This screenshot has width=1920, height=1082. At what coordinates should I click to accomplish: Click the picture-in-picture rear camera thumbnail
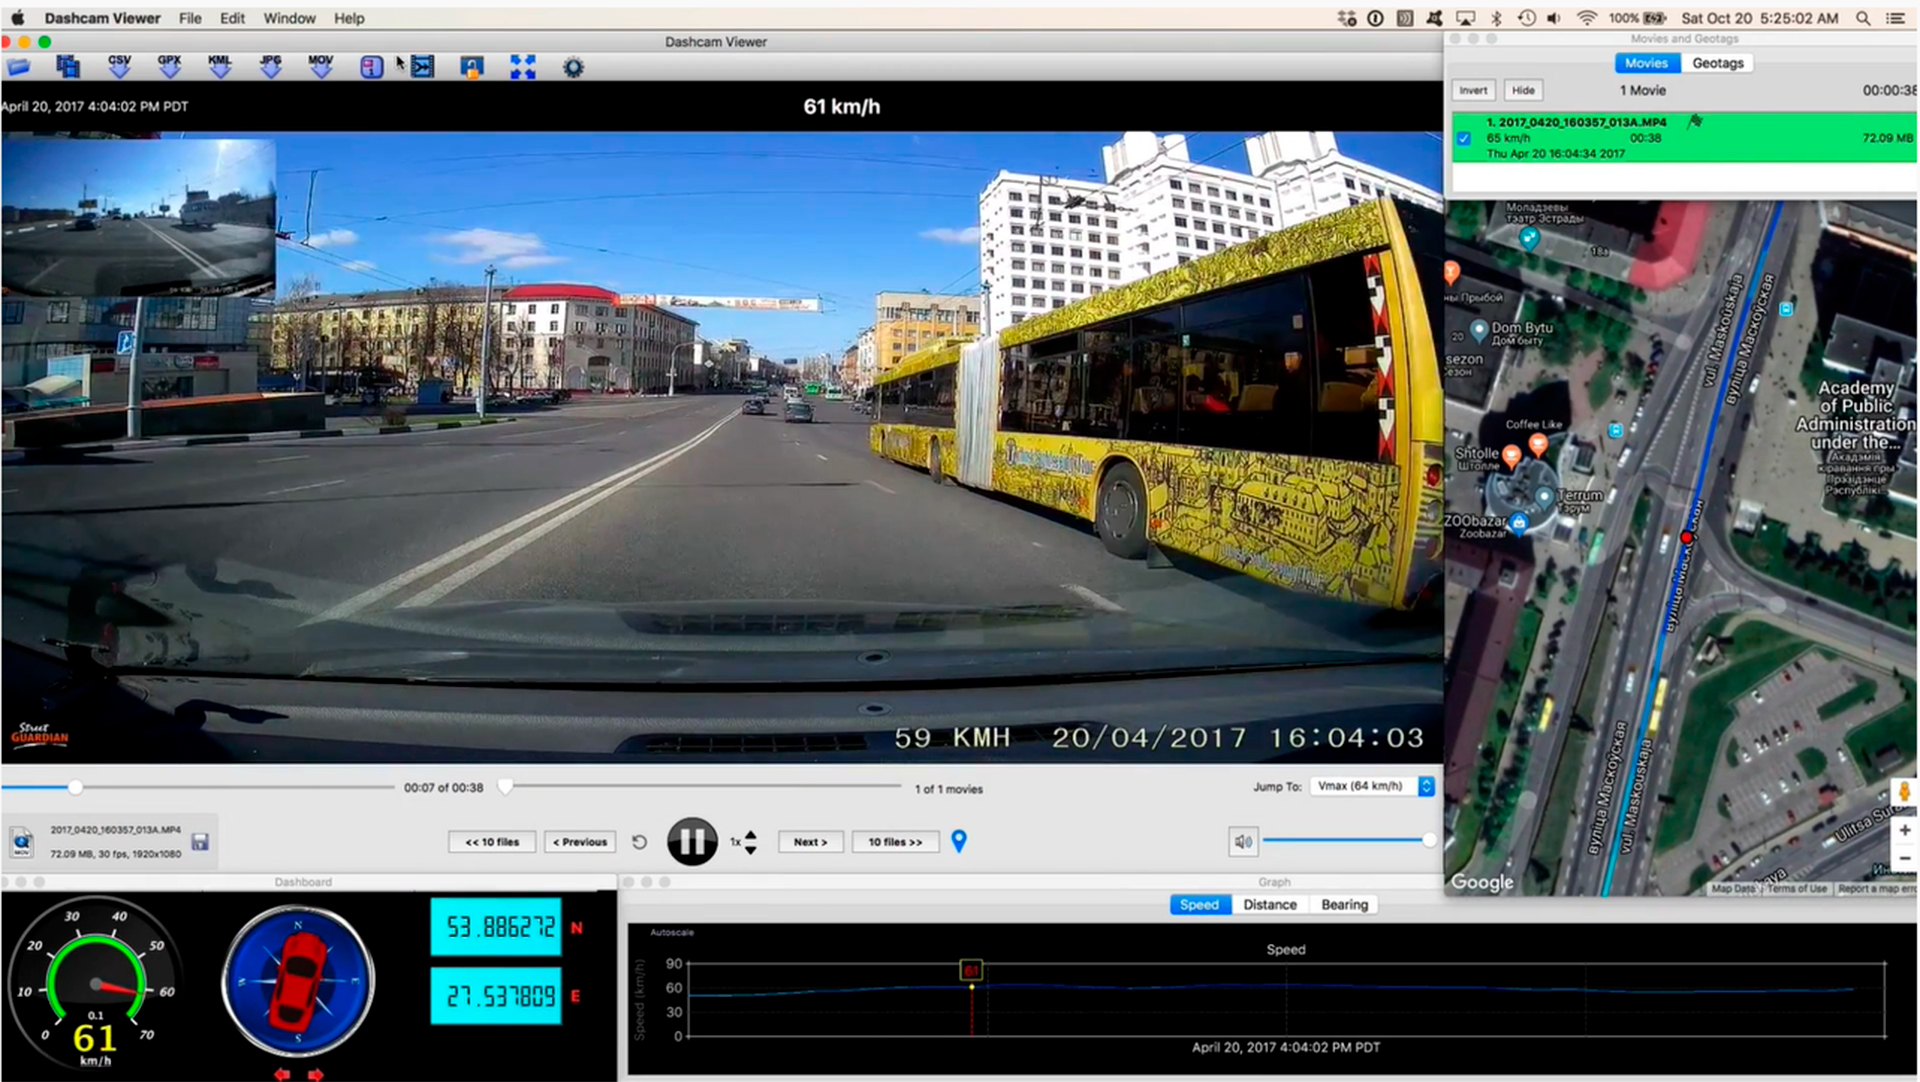(x=138, y=217)
